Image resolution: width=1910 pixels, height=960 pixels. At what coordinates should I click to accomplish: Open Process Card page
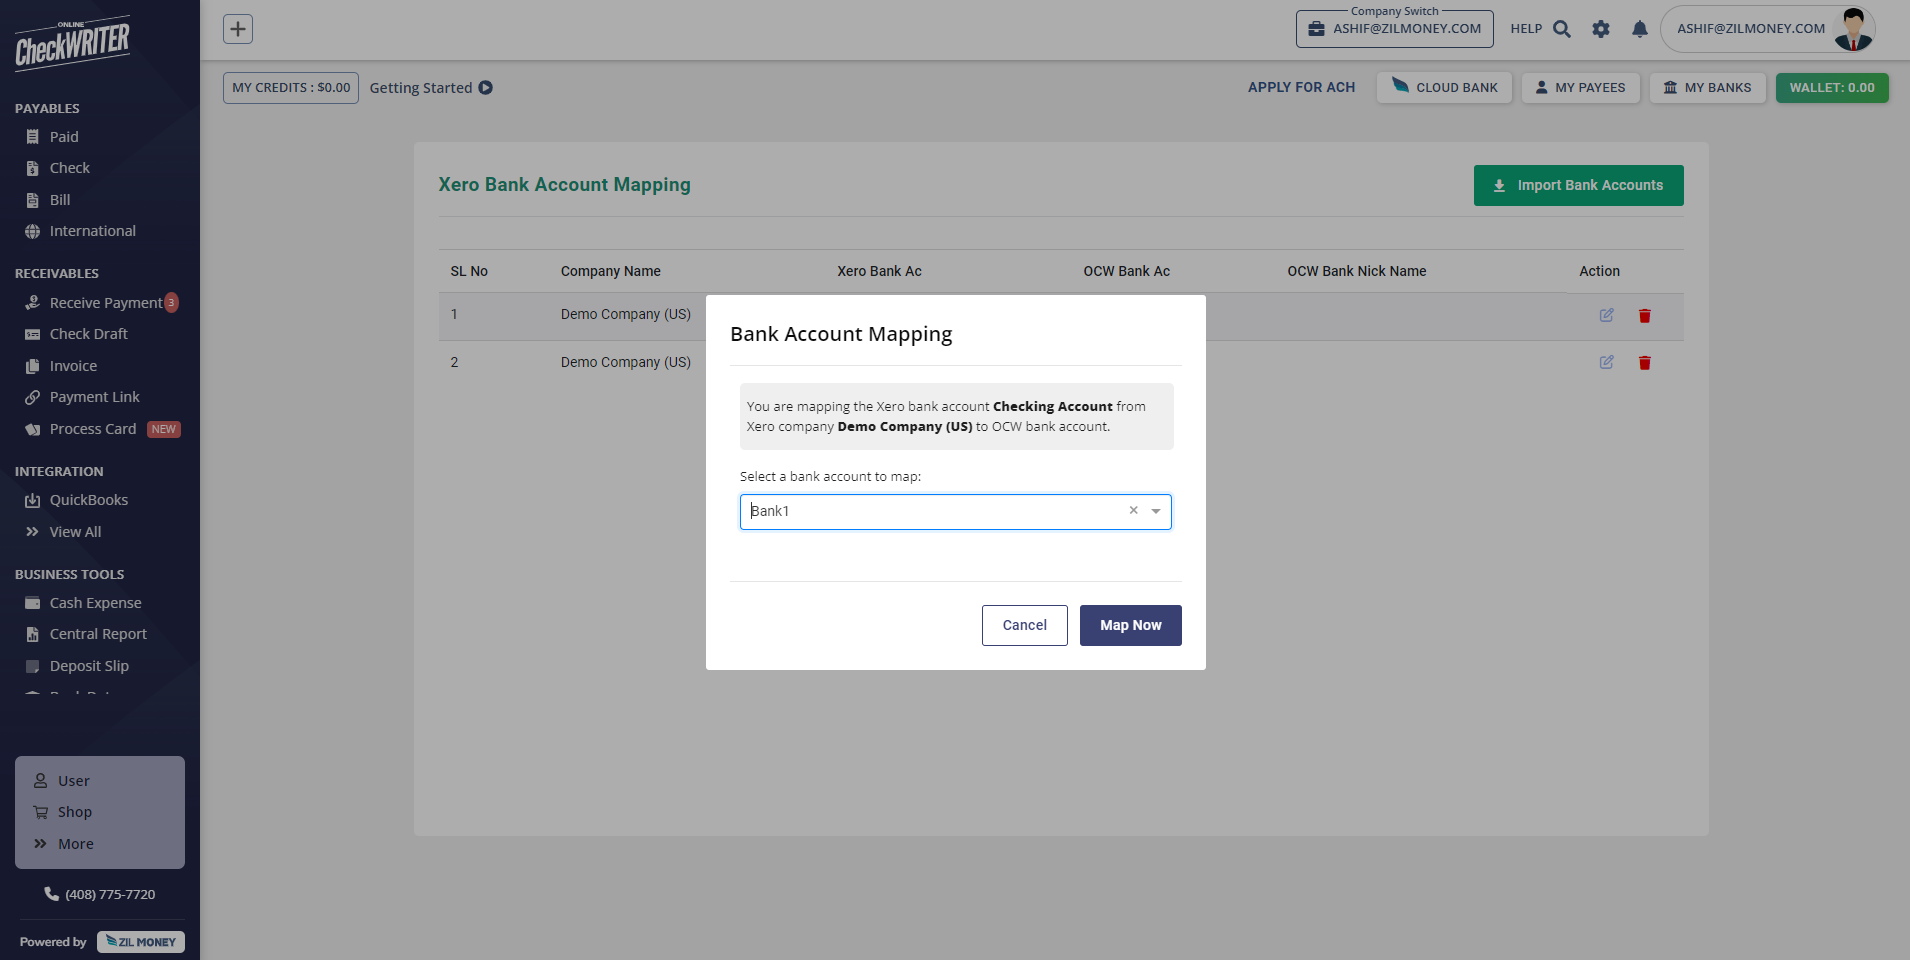click(93, 429)
